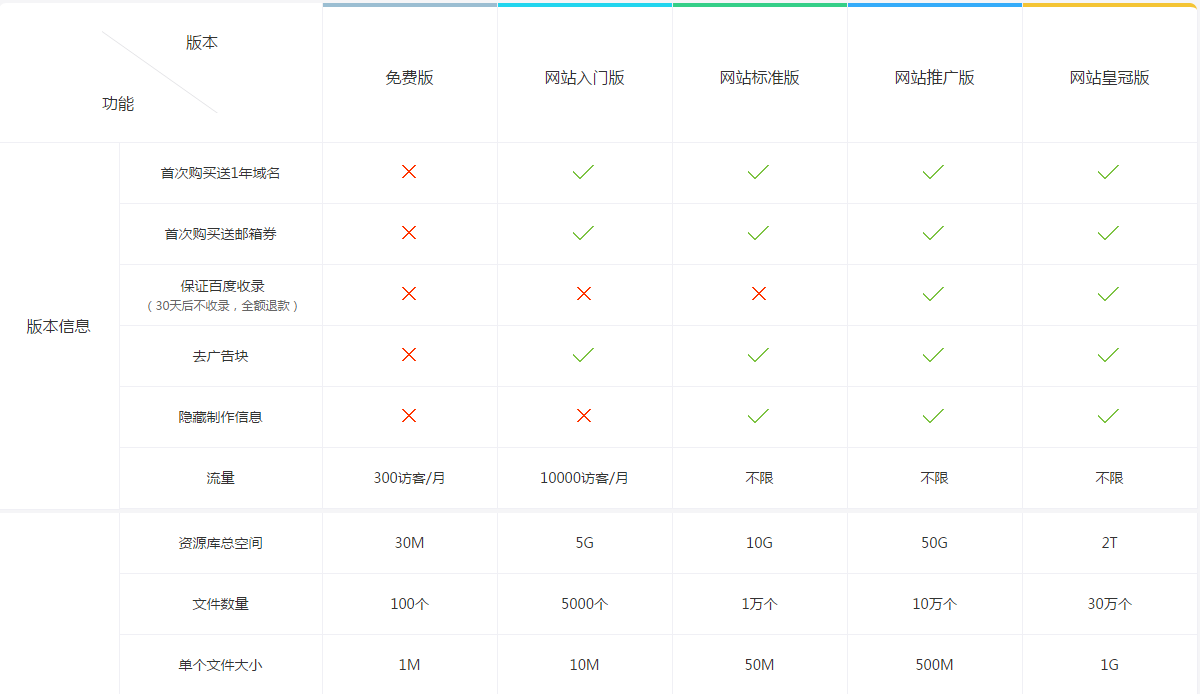Click checkmark for 网站标准版 隐藏制作信息

[759, 416]
